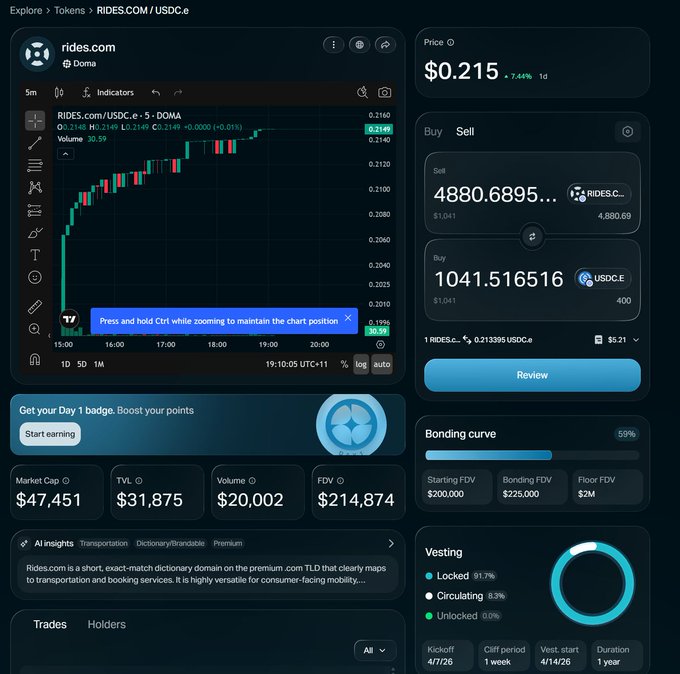Screen dimensions: 680x674
Task: Click the TVL info icon
Action: coord(139,481)
